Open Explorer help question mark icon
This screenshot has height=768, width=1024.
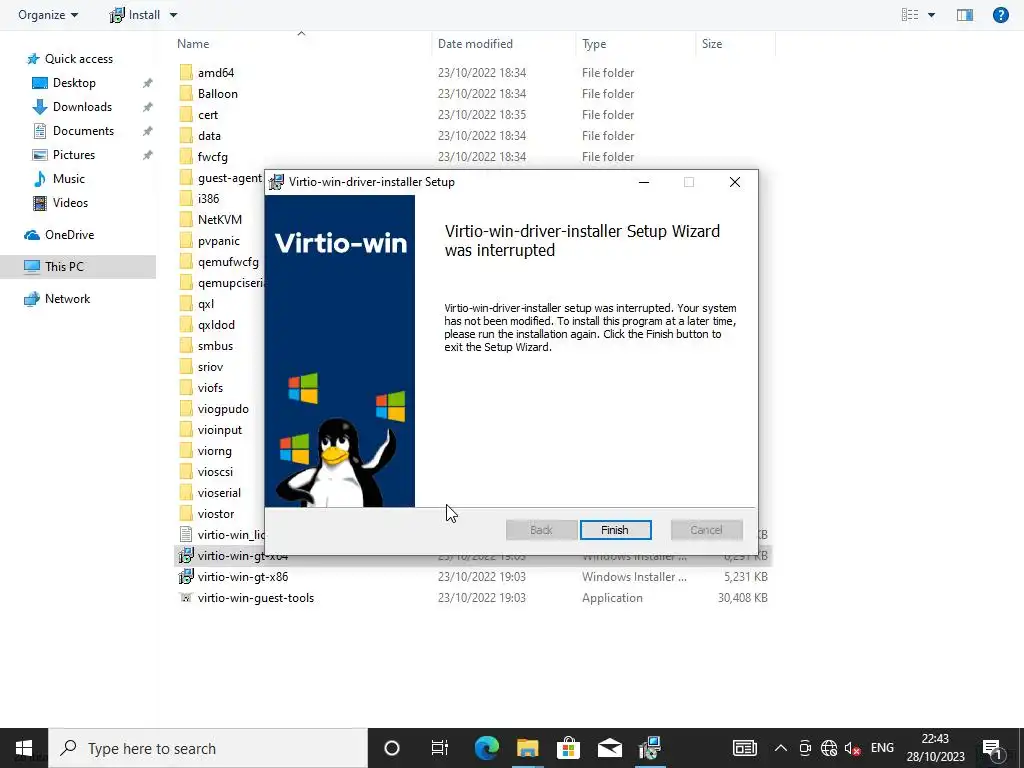click(x=1000, y=14)
